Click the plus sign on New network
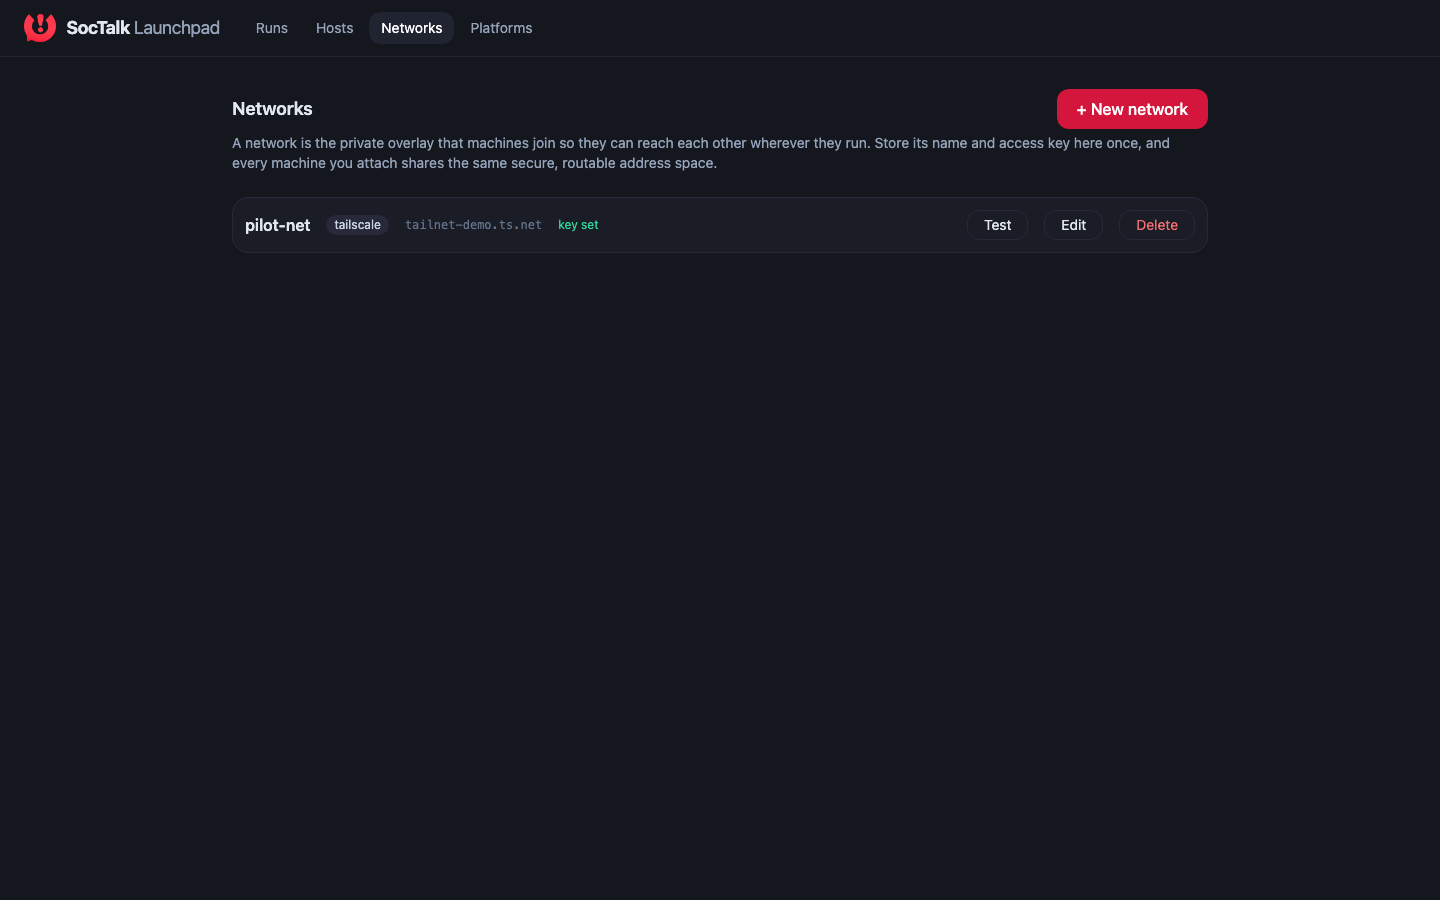Screen dimensions: 1440x900 (1081, 110)
